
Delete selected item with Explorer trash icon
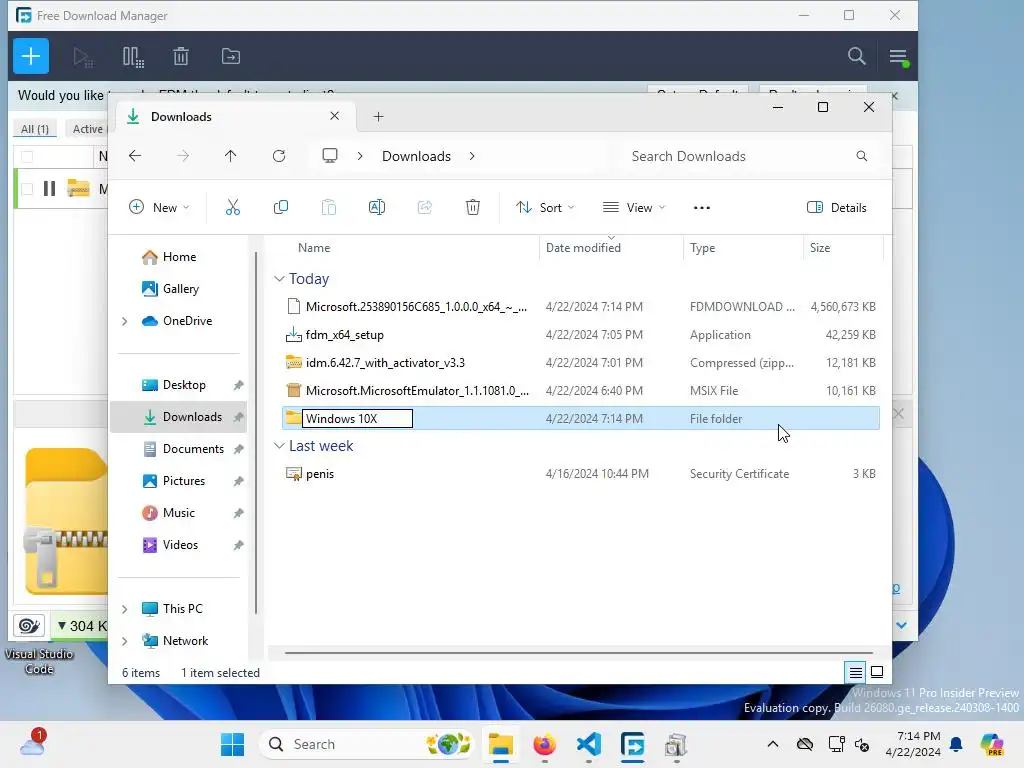(473, 208)
